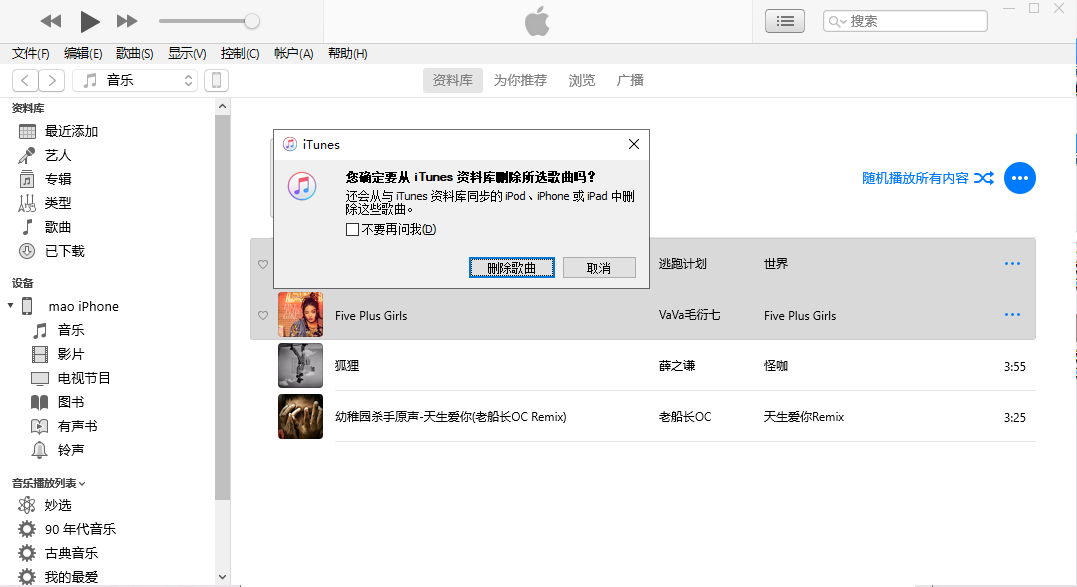Image resolution: width=1077 pixels, height=587 pixels.
Task: Switch to the 浏览 tab
Action: tap(582, 80)
